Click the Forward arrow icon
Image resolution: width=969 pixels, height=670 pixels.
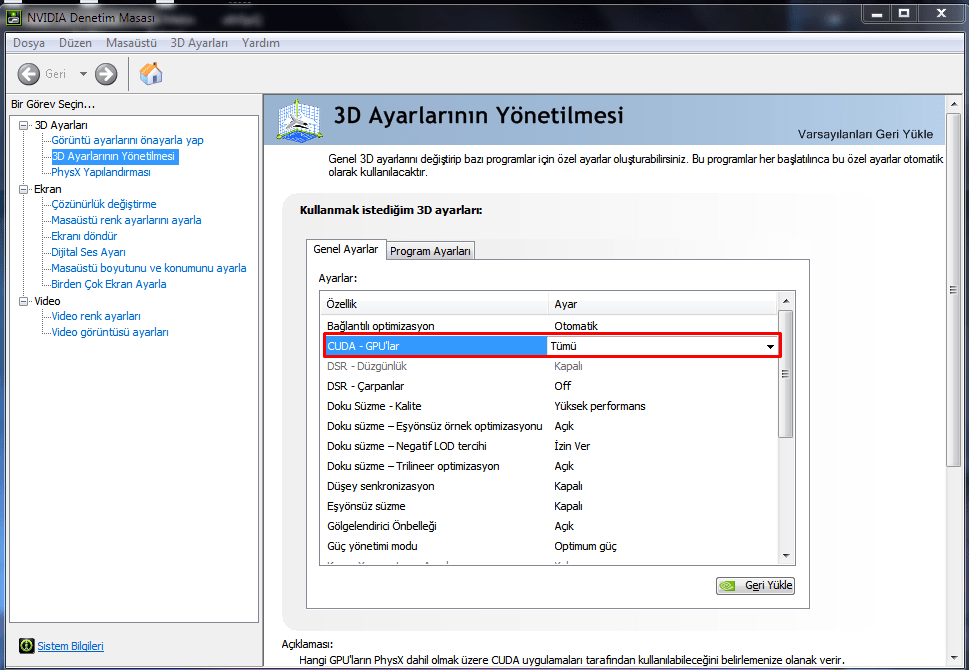click(106, 74)
